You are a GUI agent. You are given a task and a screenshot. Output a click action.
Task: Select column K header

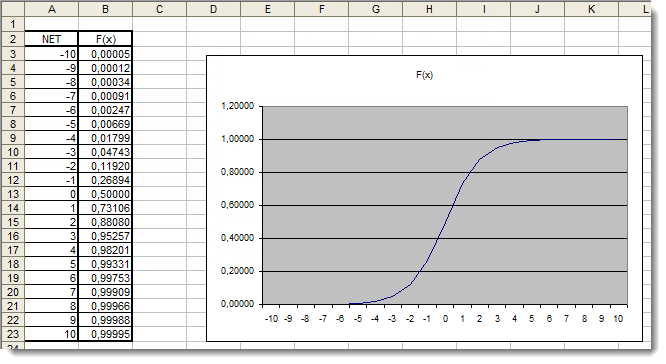[x=591, y=9]
